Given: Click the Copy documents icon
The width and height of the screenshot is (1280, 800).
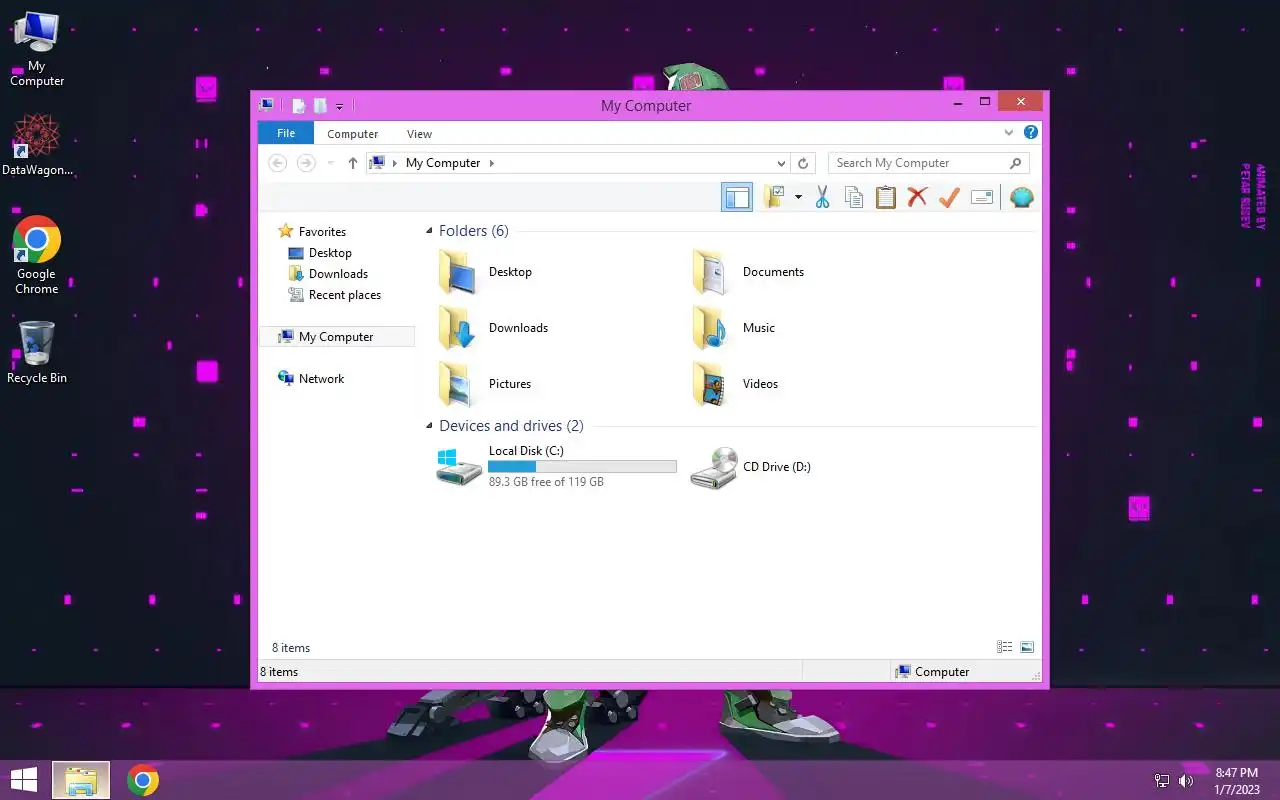Looking at the screenshot, I should tap(854, 197).
